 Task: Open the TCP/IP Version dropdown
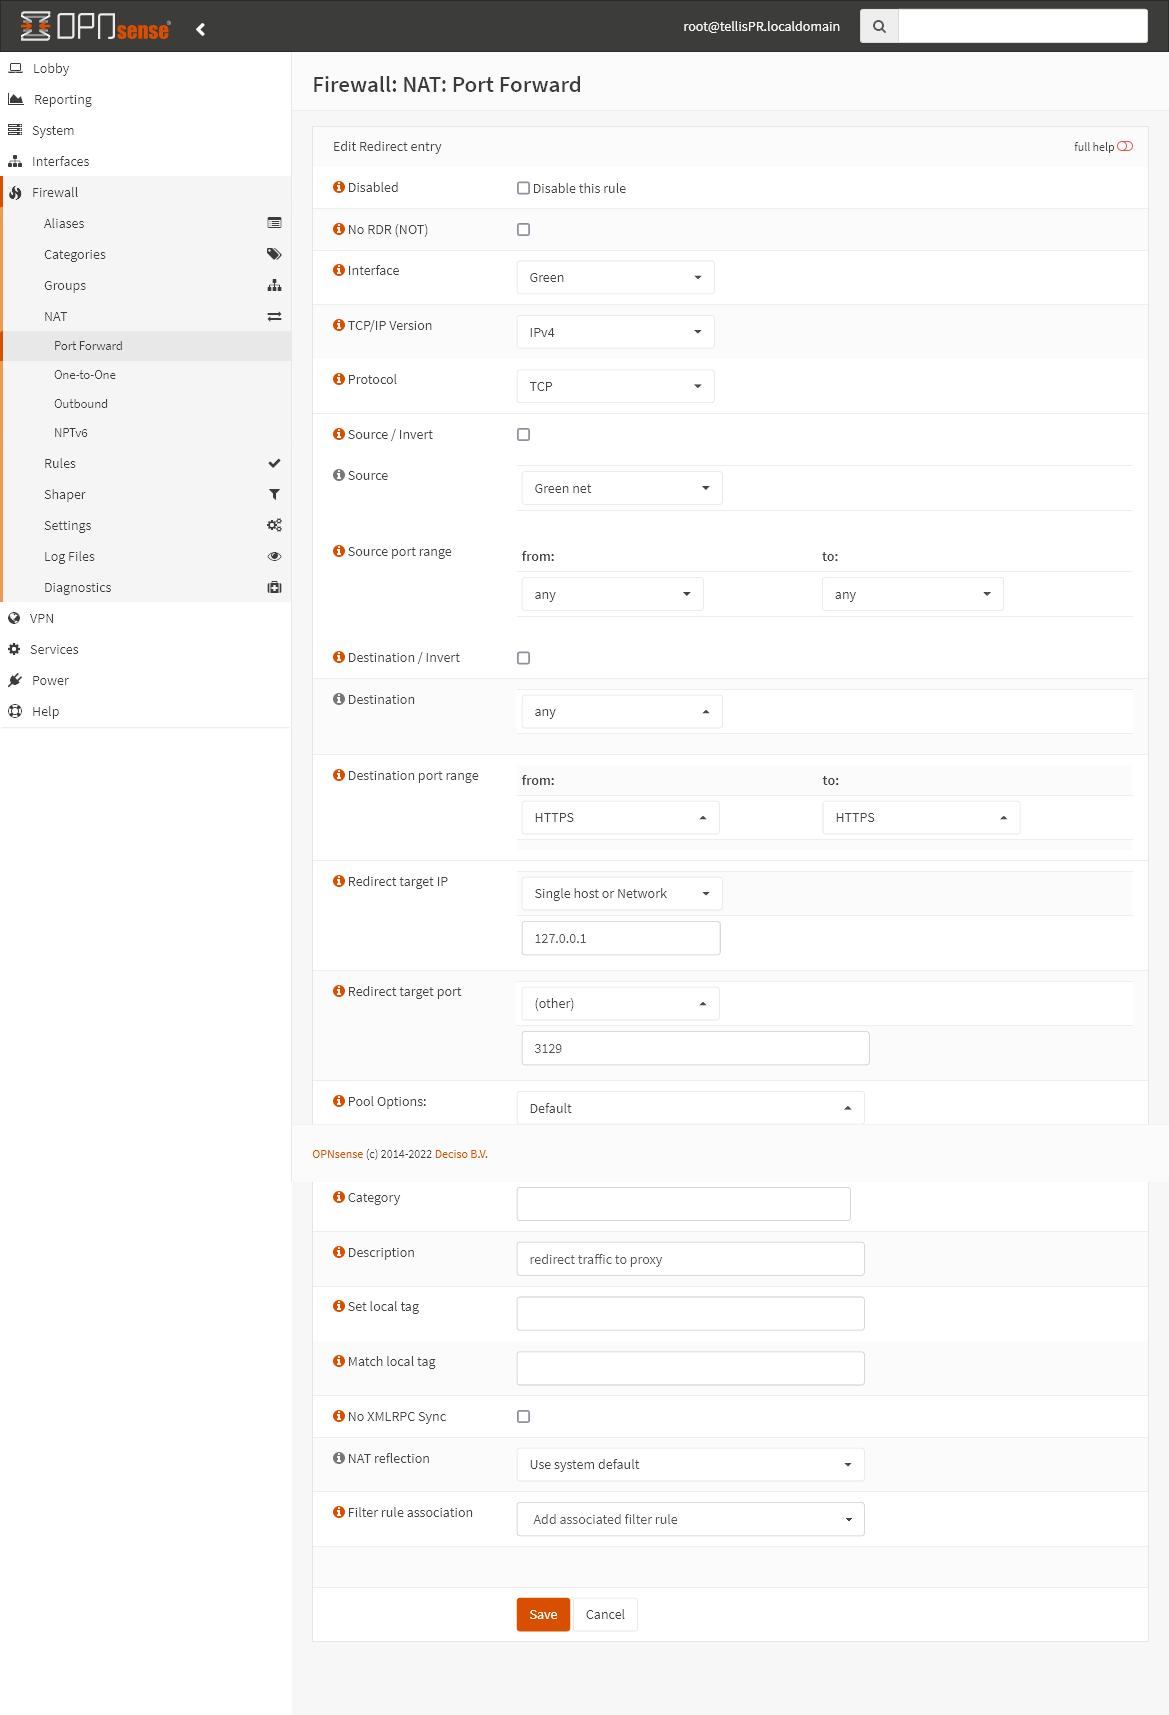coord(615,332)
